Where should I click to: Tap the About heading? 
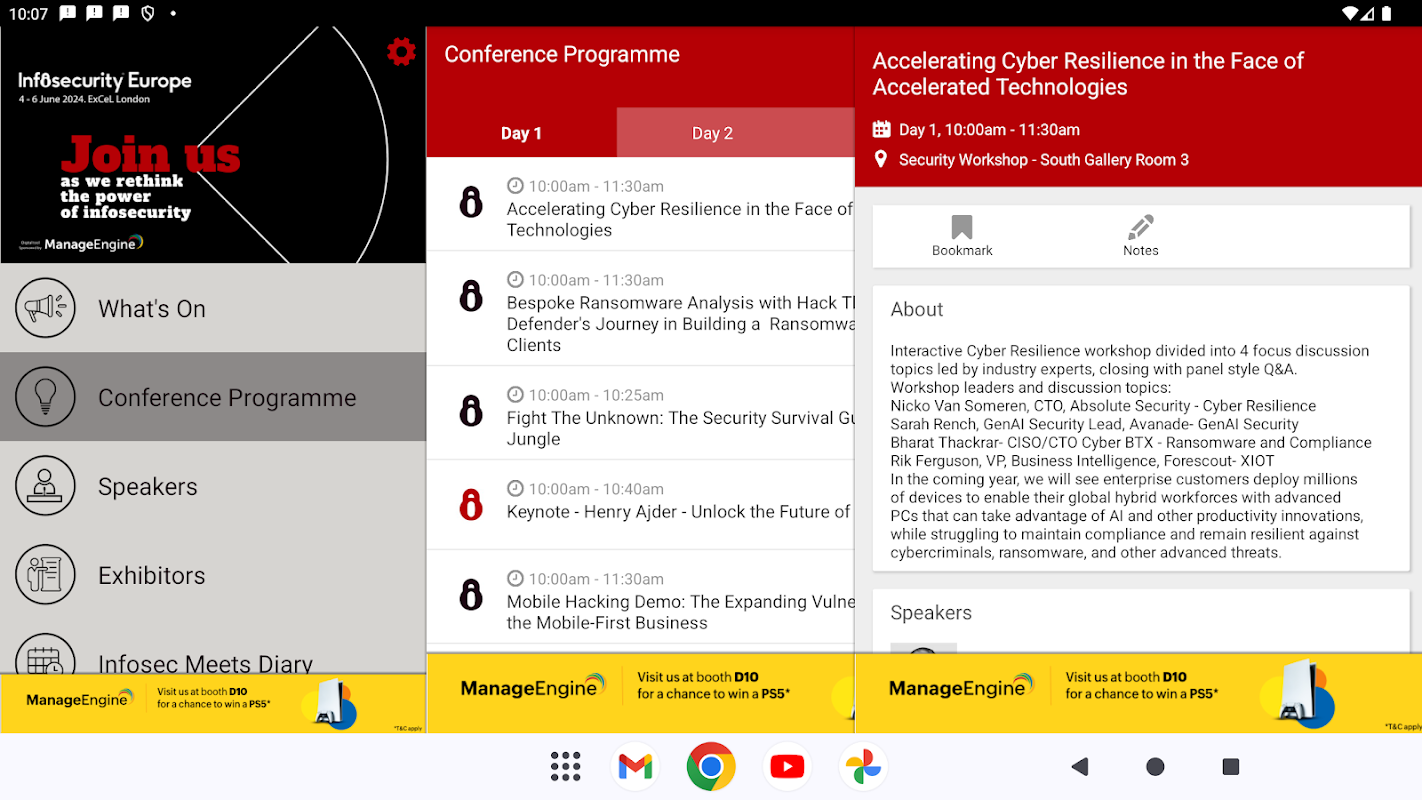917,309
